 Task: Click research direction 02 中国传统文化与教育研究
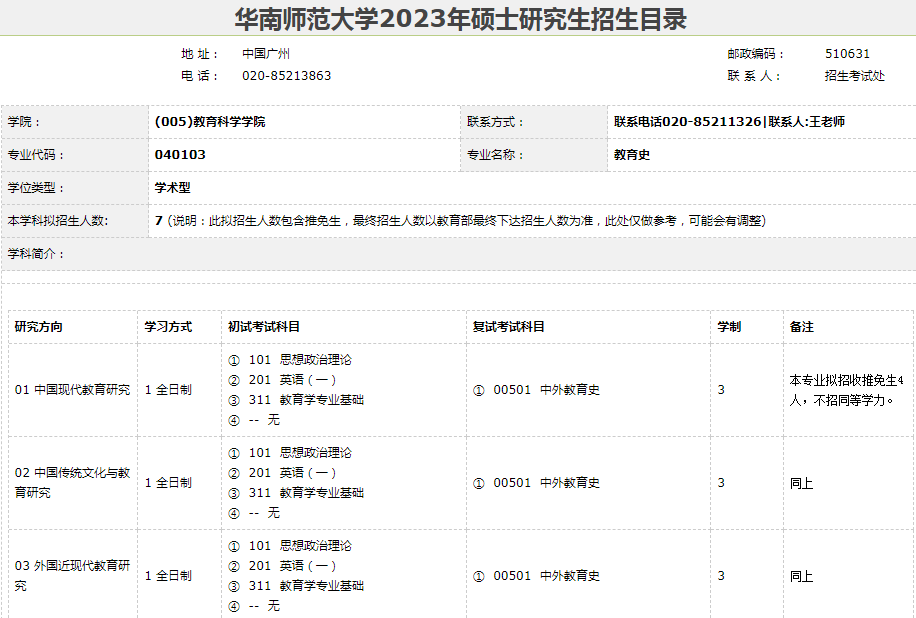point(72,482)
